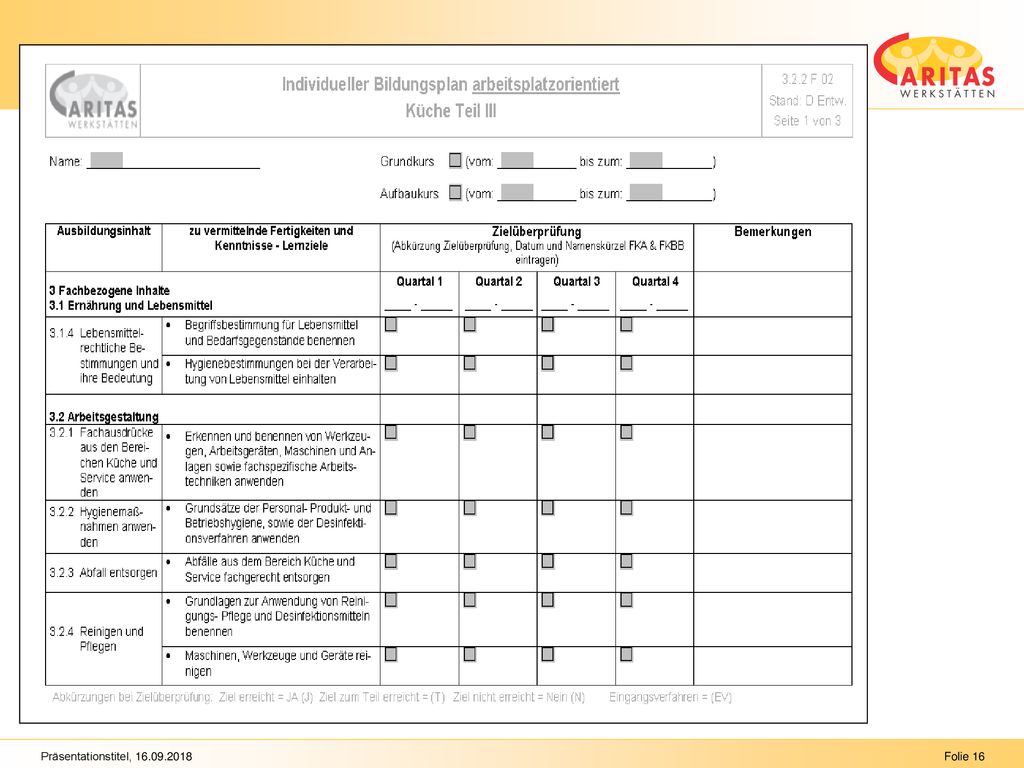
Task: Click the '3.2.2 Hygienemaßnahmen anwenden' row label
Action: pos(103,526)
